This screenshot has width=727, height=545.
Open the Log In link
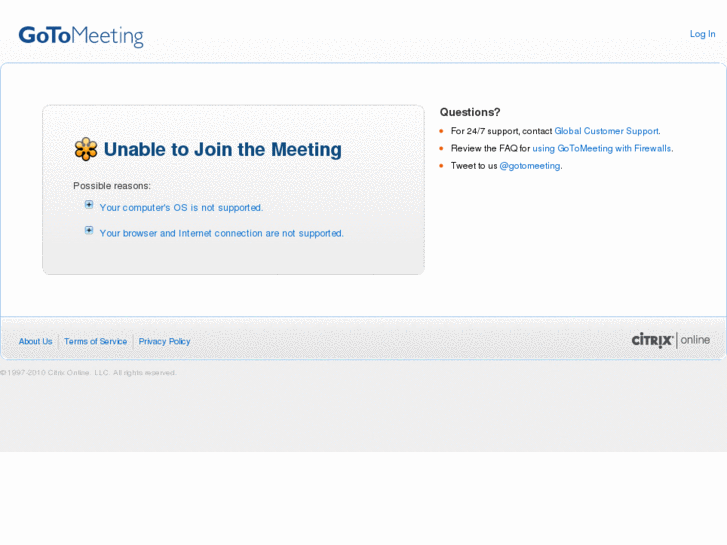(702, 34)
